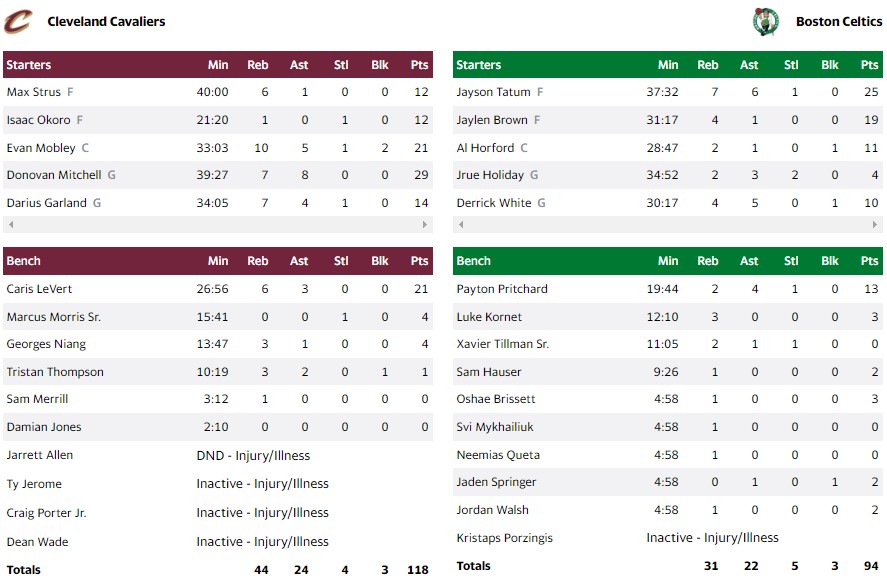Open Jayson Tatum player link
Screen dimensions: 887x579
pyautogui.click(x=493, y=92)
